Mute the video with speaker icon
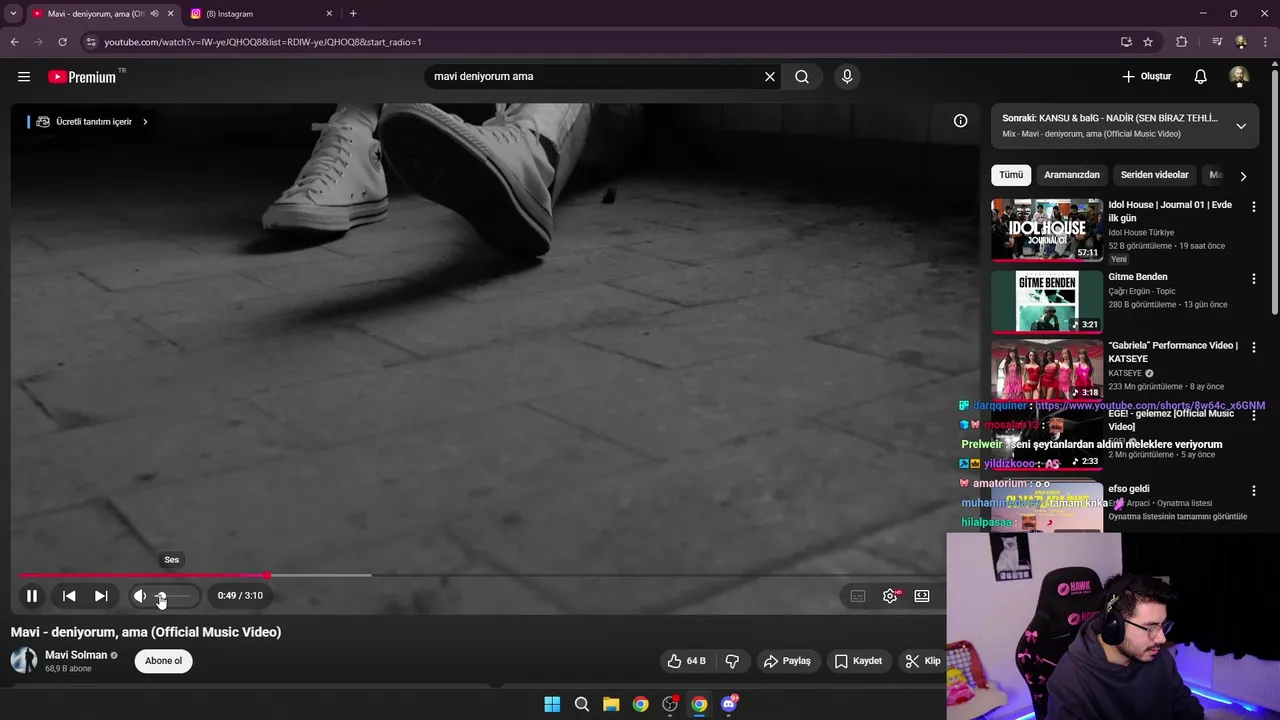Image resolution: width=1280 pixels, height=720 pixels. click(140, 596)
